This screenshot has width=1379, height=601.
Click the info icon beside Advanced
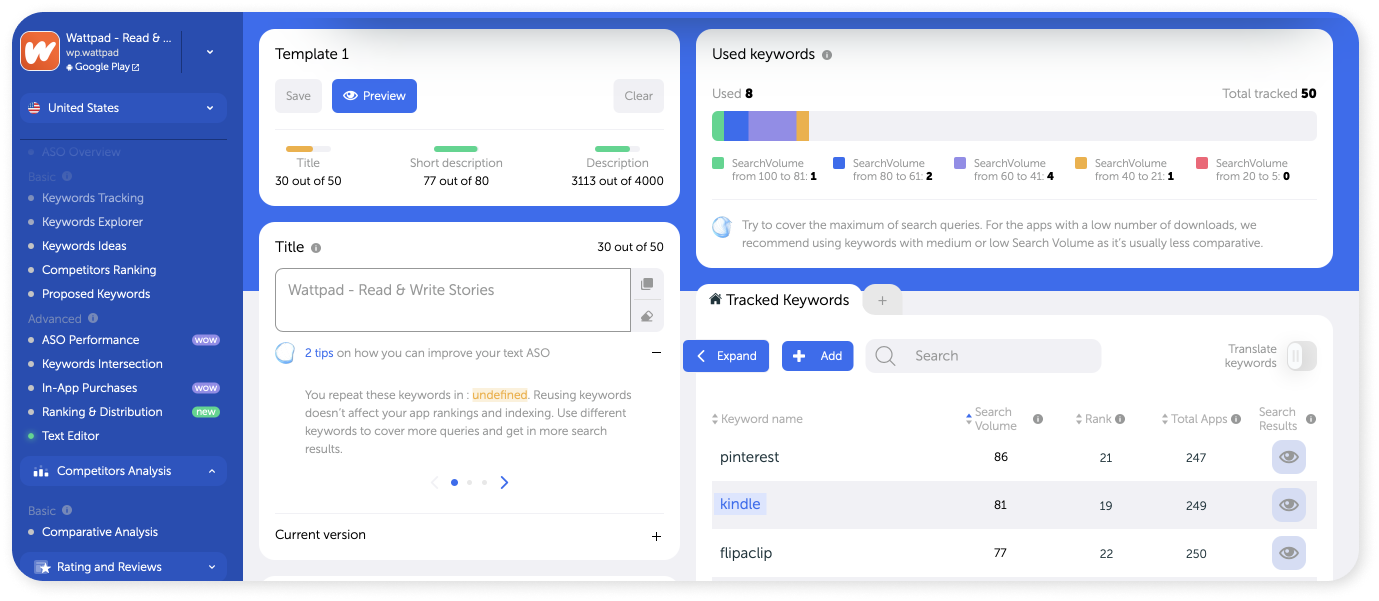point(93,319)
